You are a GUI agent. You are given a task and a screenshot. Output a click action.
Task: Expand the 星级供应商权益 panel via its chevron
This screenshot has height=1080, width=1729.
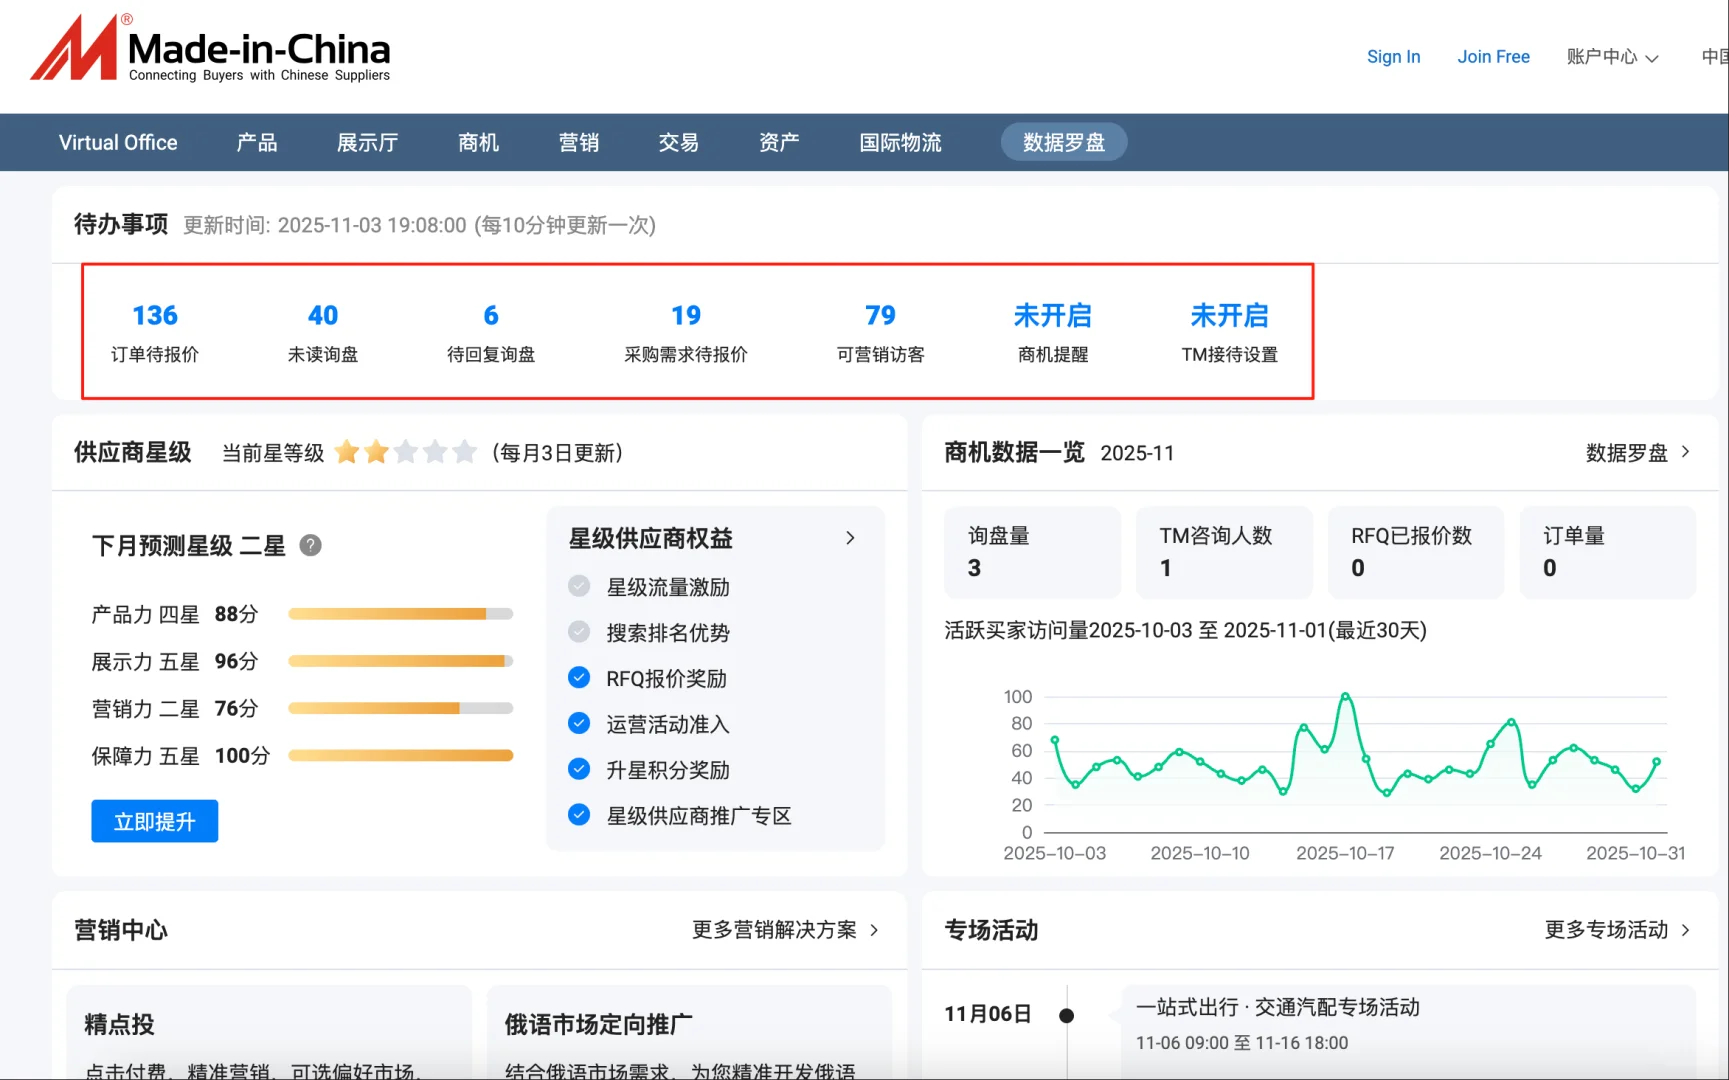[850, 538]
